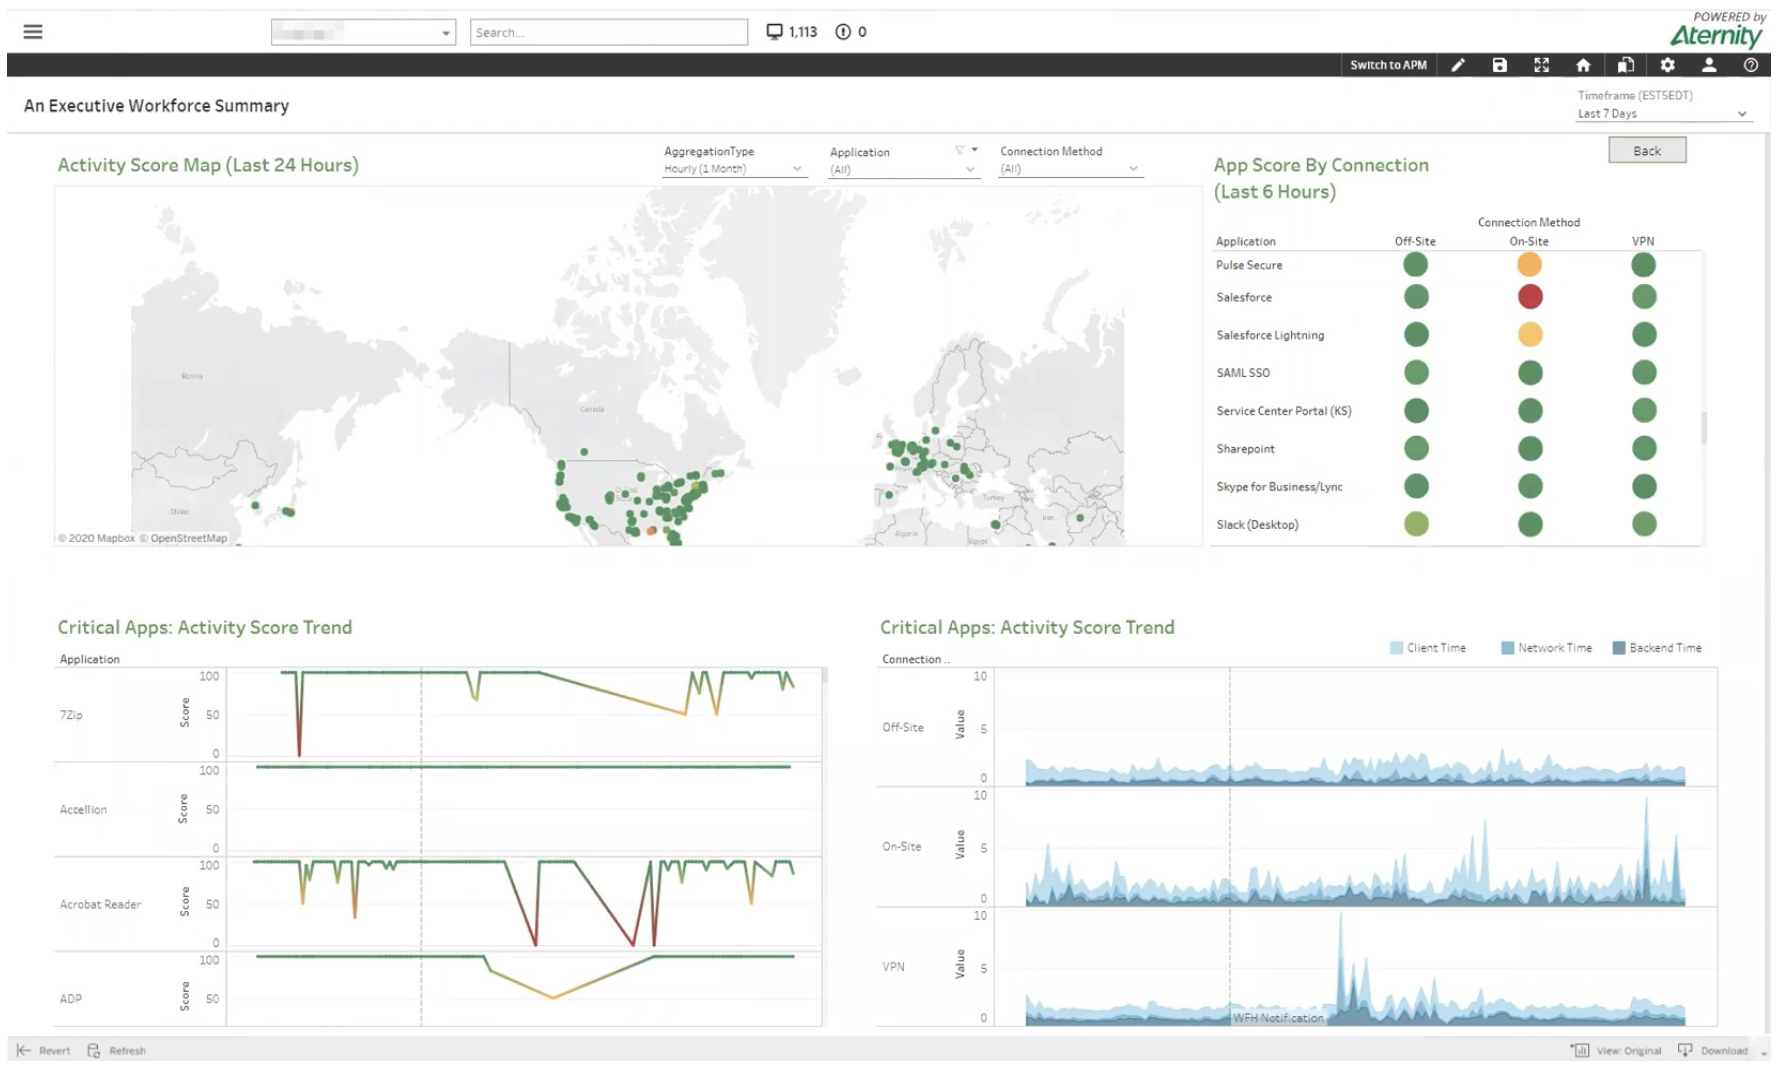
Task: Expand the caret next to the Application filter funnel
Action: (x=975, y=150)
